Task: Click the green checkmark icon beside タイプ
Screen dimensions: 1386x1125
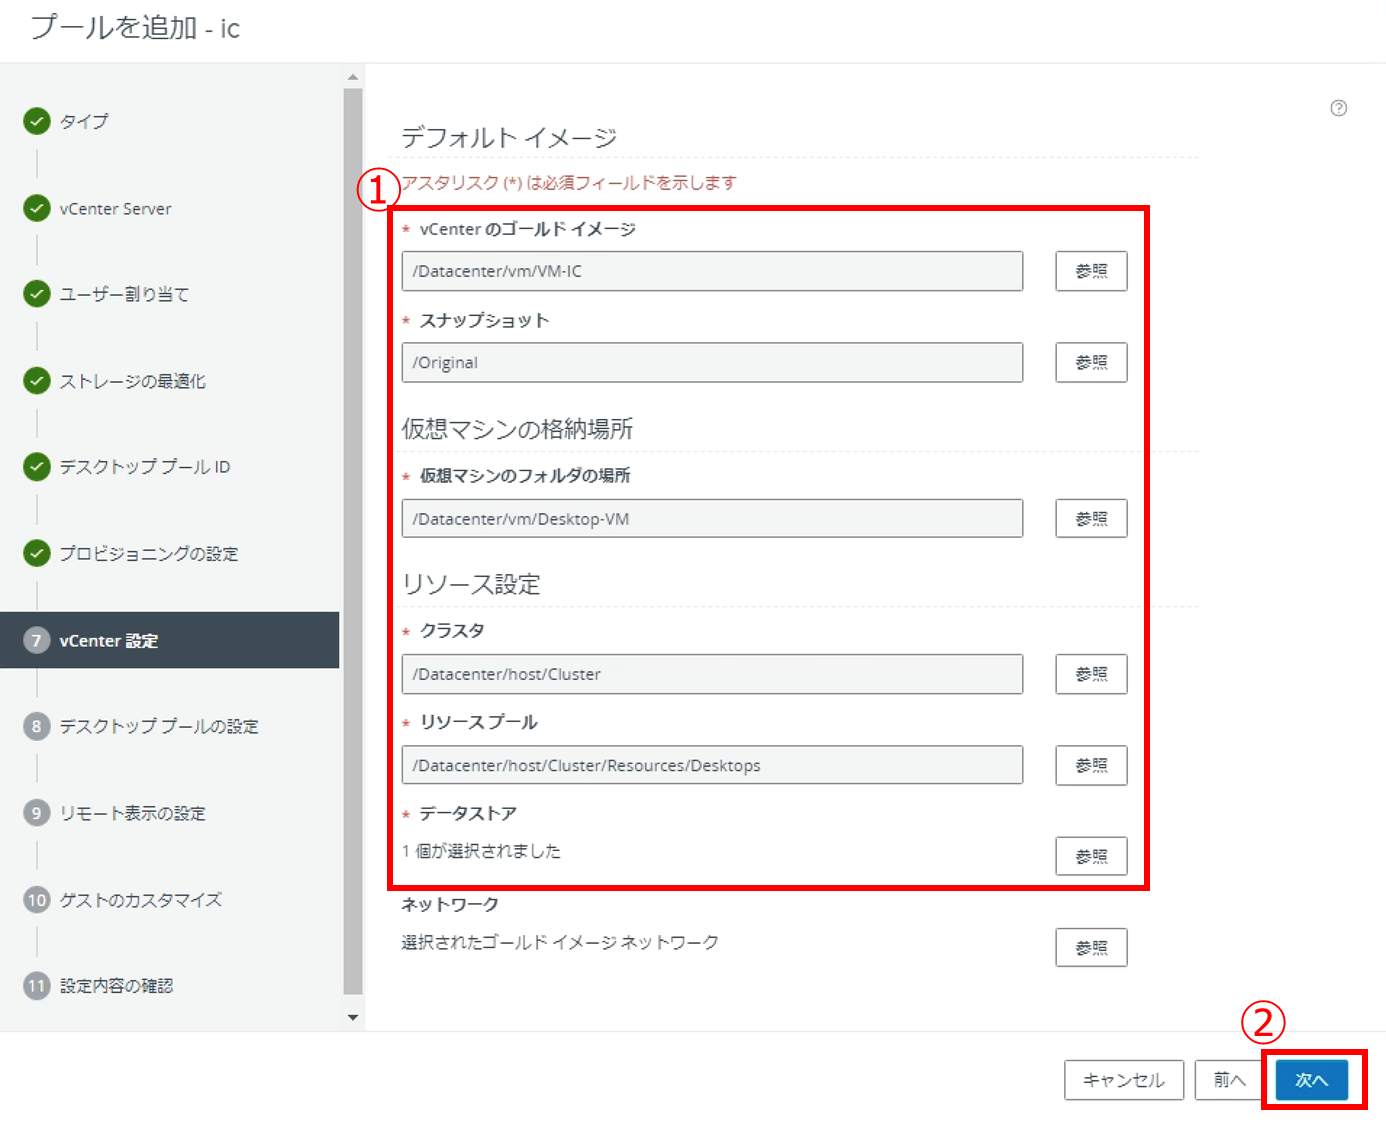Action: tap(37, 121)
